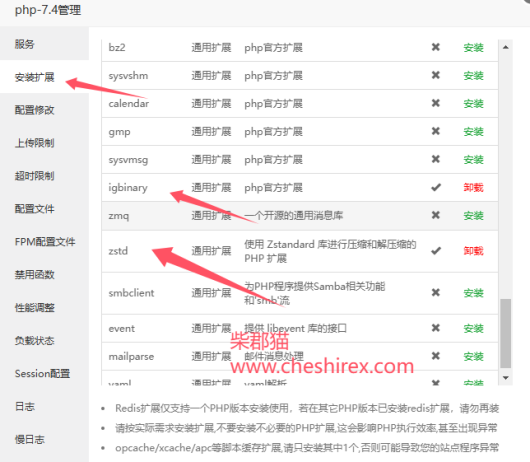
Task: Switch to 配置文件 tab
Action: (44, 209)
